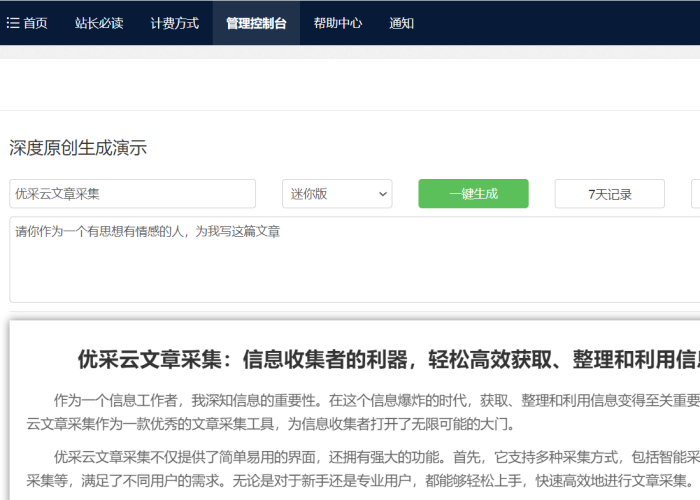The width and height of the screenshot is (700, 500).
Task: Click the list icon beside 首页
Action: coord(13,23)
